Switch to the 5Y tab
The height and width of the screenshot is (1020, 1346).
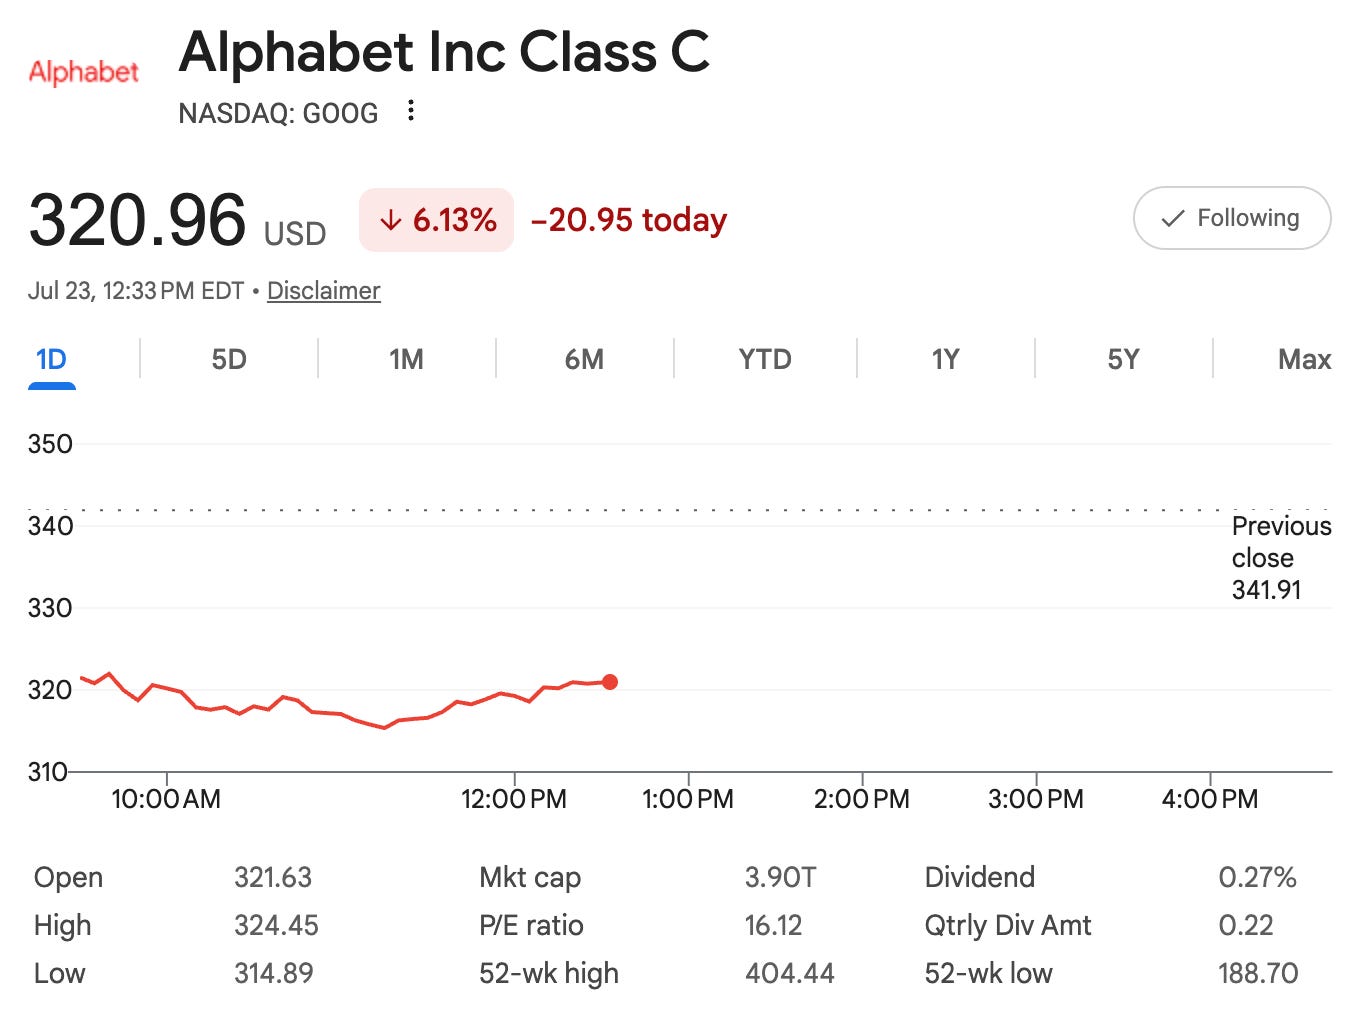[x=1123, y=359]
